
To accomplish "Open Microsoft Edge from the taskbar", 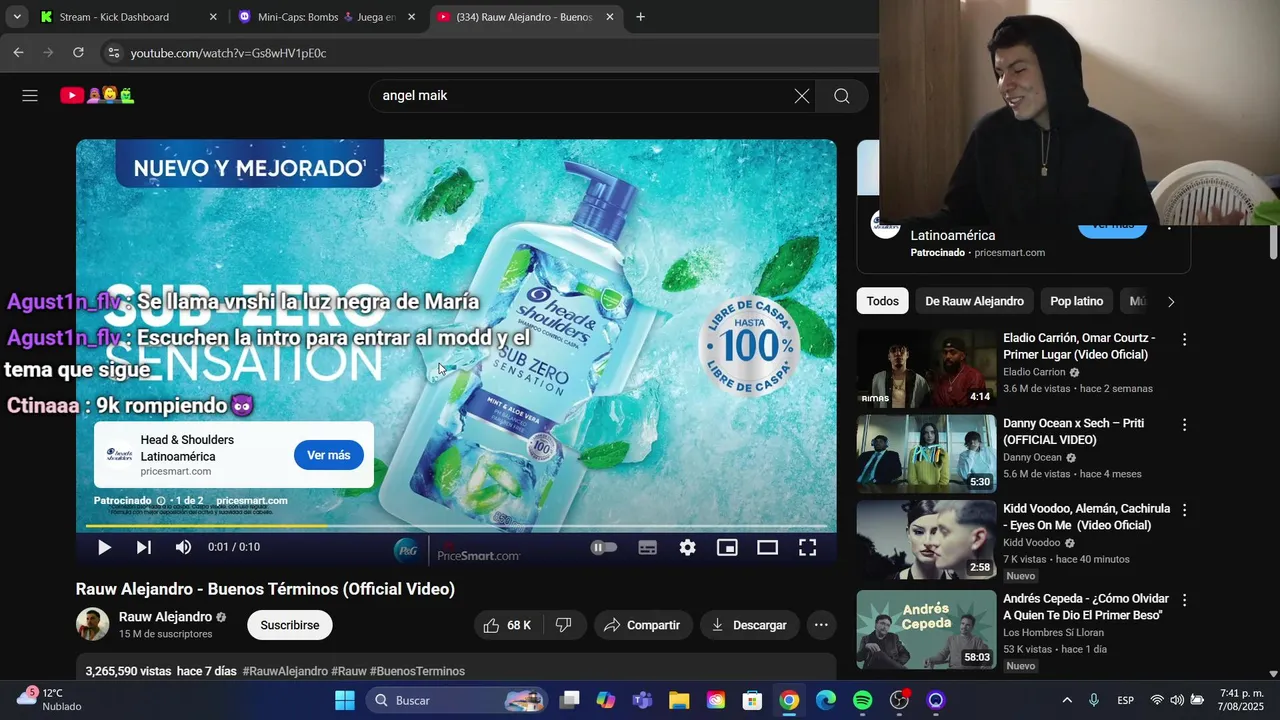I will (825, 700).
